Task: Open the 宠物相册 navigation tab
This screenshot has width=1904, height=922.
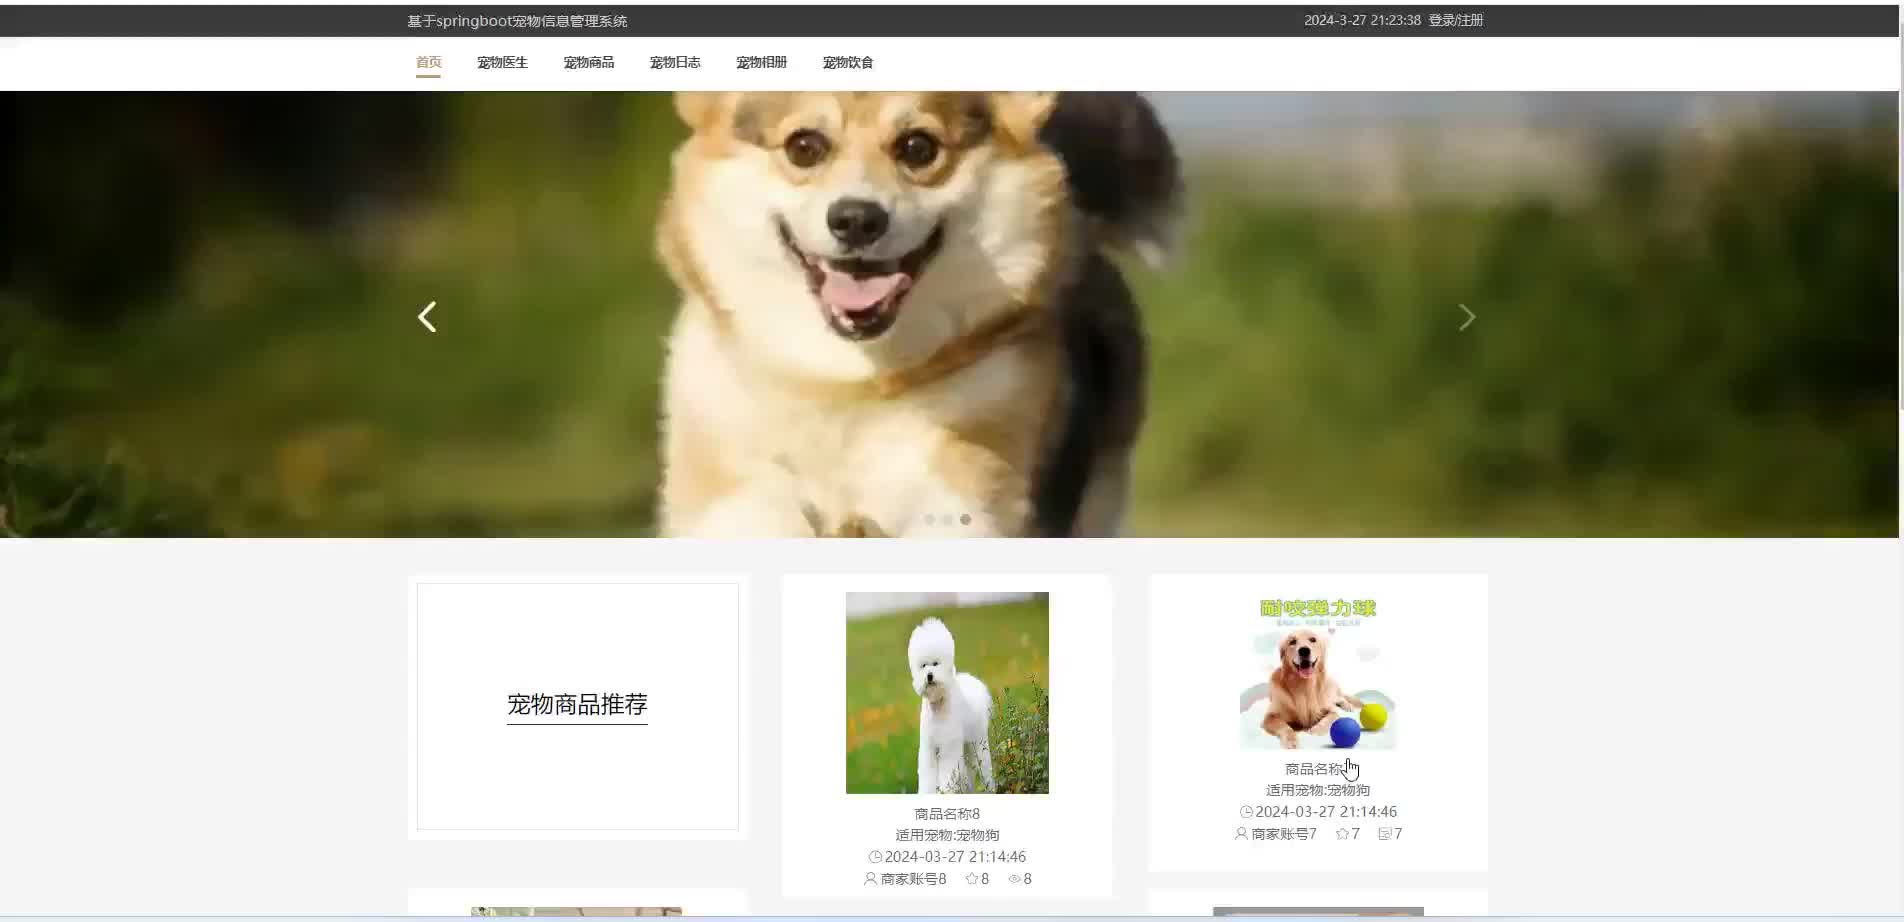Action: point(761,62)
